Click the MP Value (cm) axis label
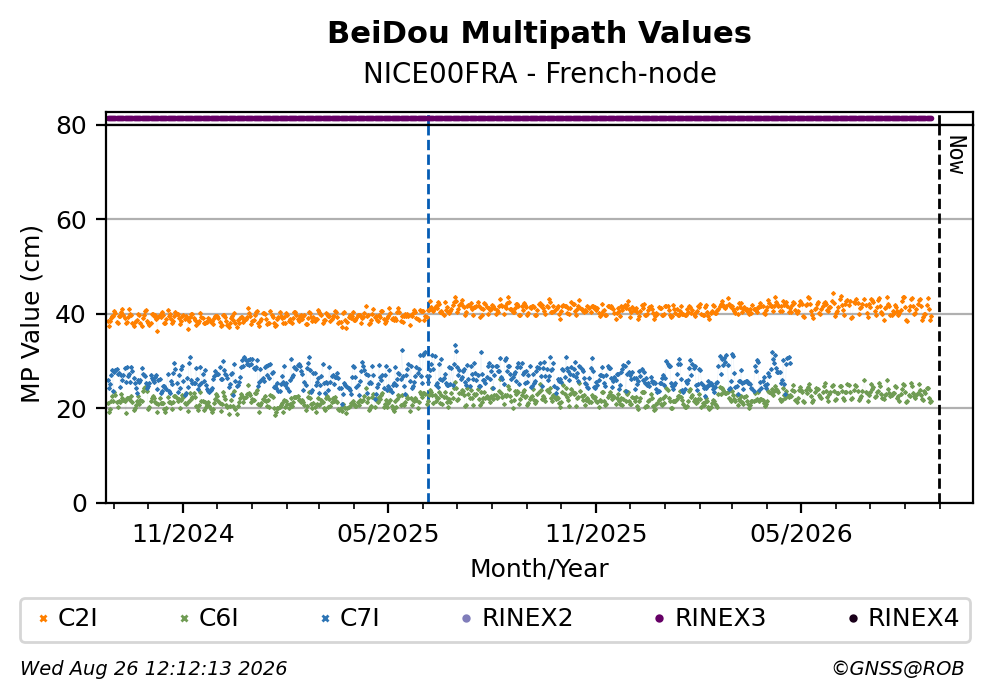Viewport: 993px width, 699px height. pyautogui.click(x=30, y=314)
